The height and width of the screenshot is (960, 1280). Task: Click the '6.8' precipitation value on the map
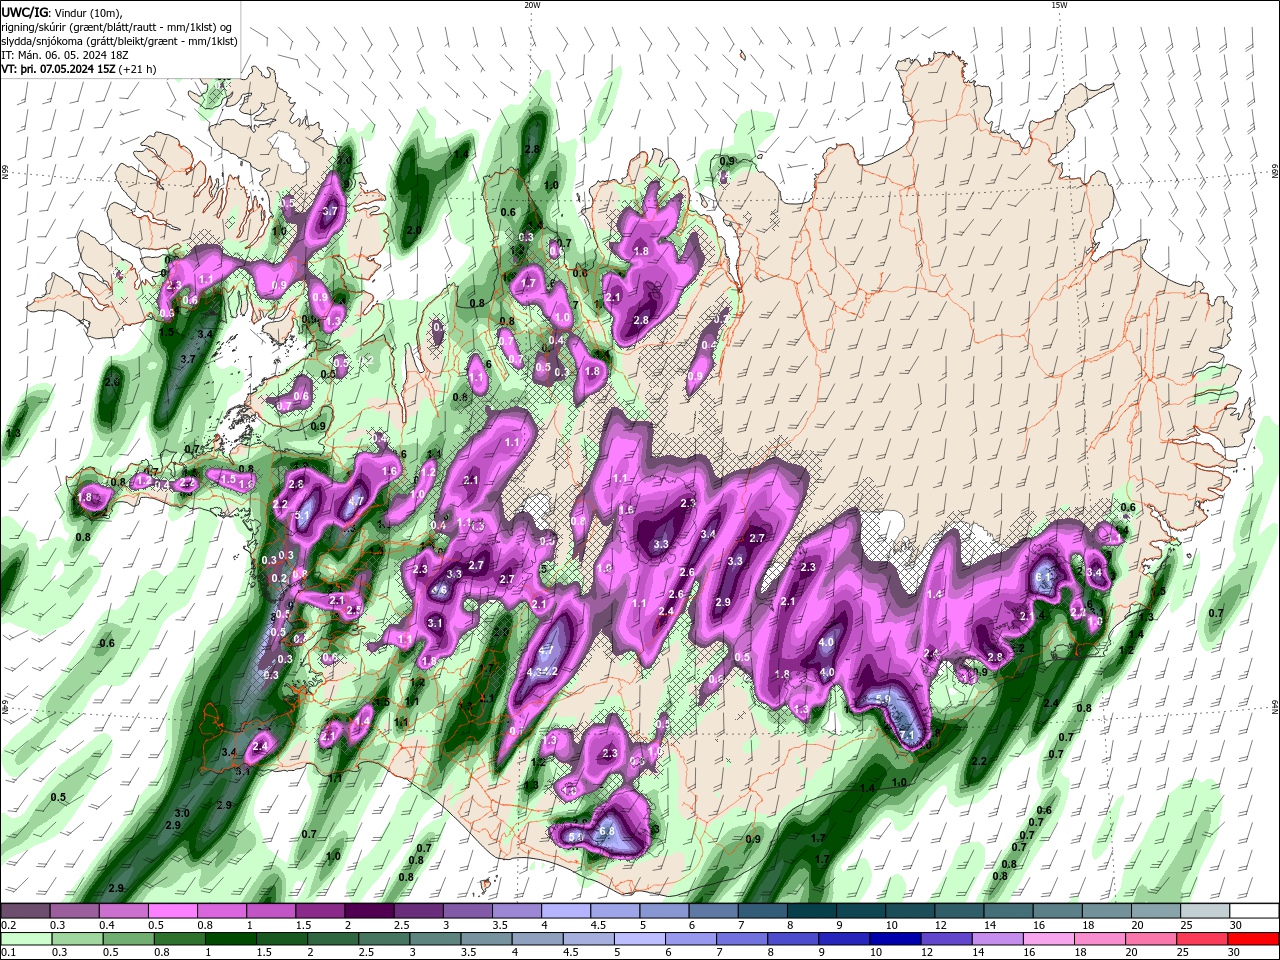(606, 831)
